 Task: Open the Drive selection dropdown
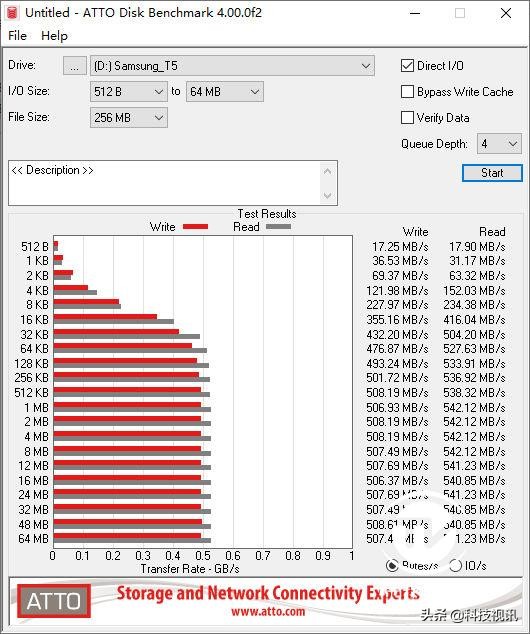[x=232, y=66]
